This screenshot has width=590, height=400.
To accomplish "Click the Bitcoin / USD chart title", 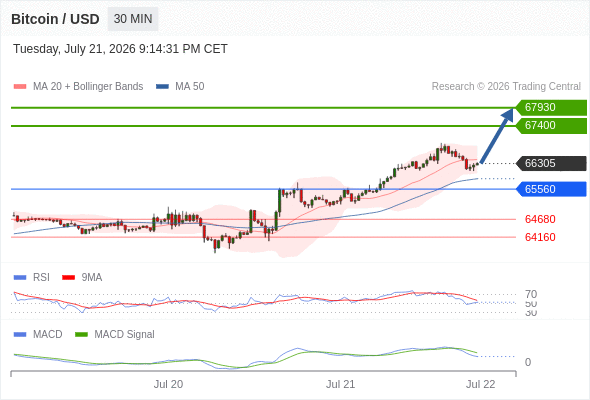I will tap(55, 19).
